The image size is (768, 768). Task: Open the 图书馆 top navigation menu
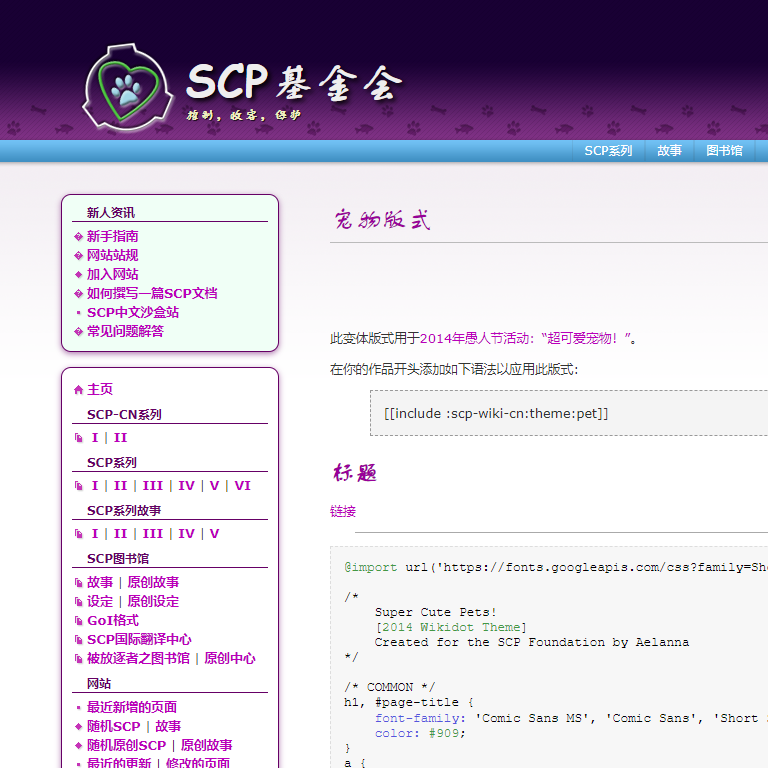pos(724,151)
